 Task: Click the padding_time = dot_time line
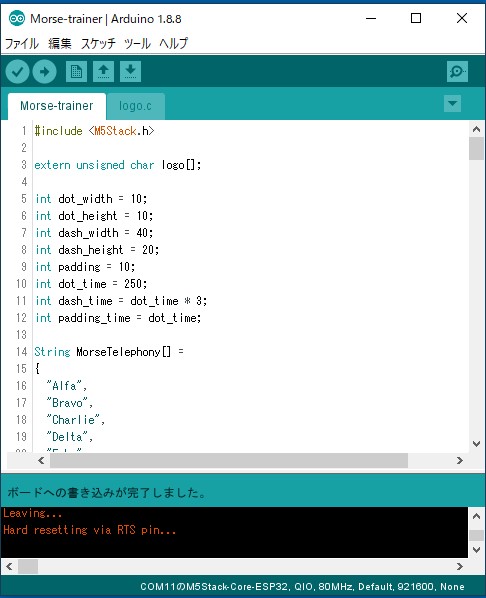click(x=118, y=318)
